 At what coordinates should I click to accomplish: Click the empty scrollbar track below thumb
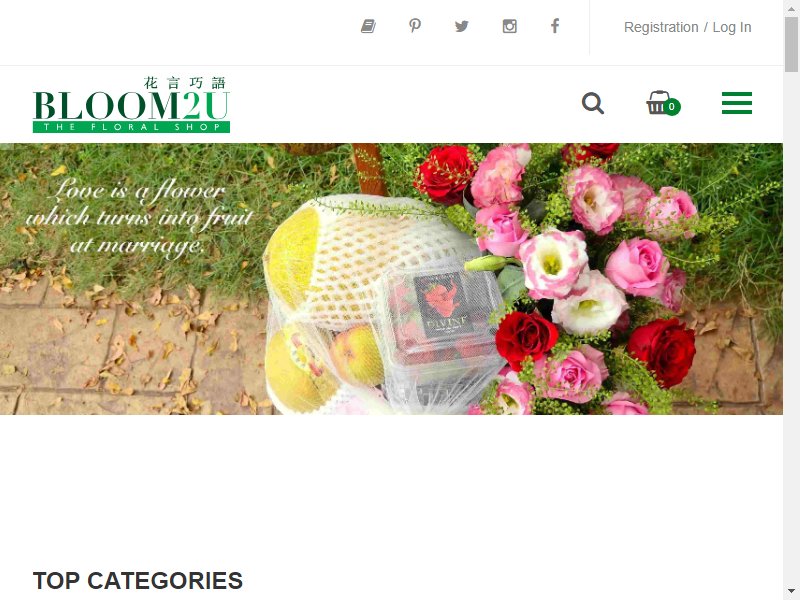click(x=791, y=329)
